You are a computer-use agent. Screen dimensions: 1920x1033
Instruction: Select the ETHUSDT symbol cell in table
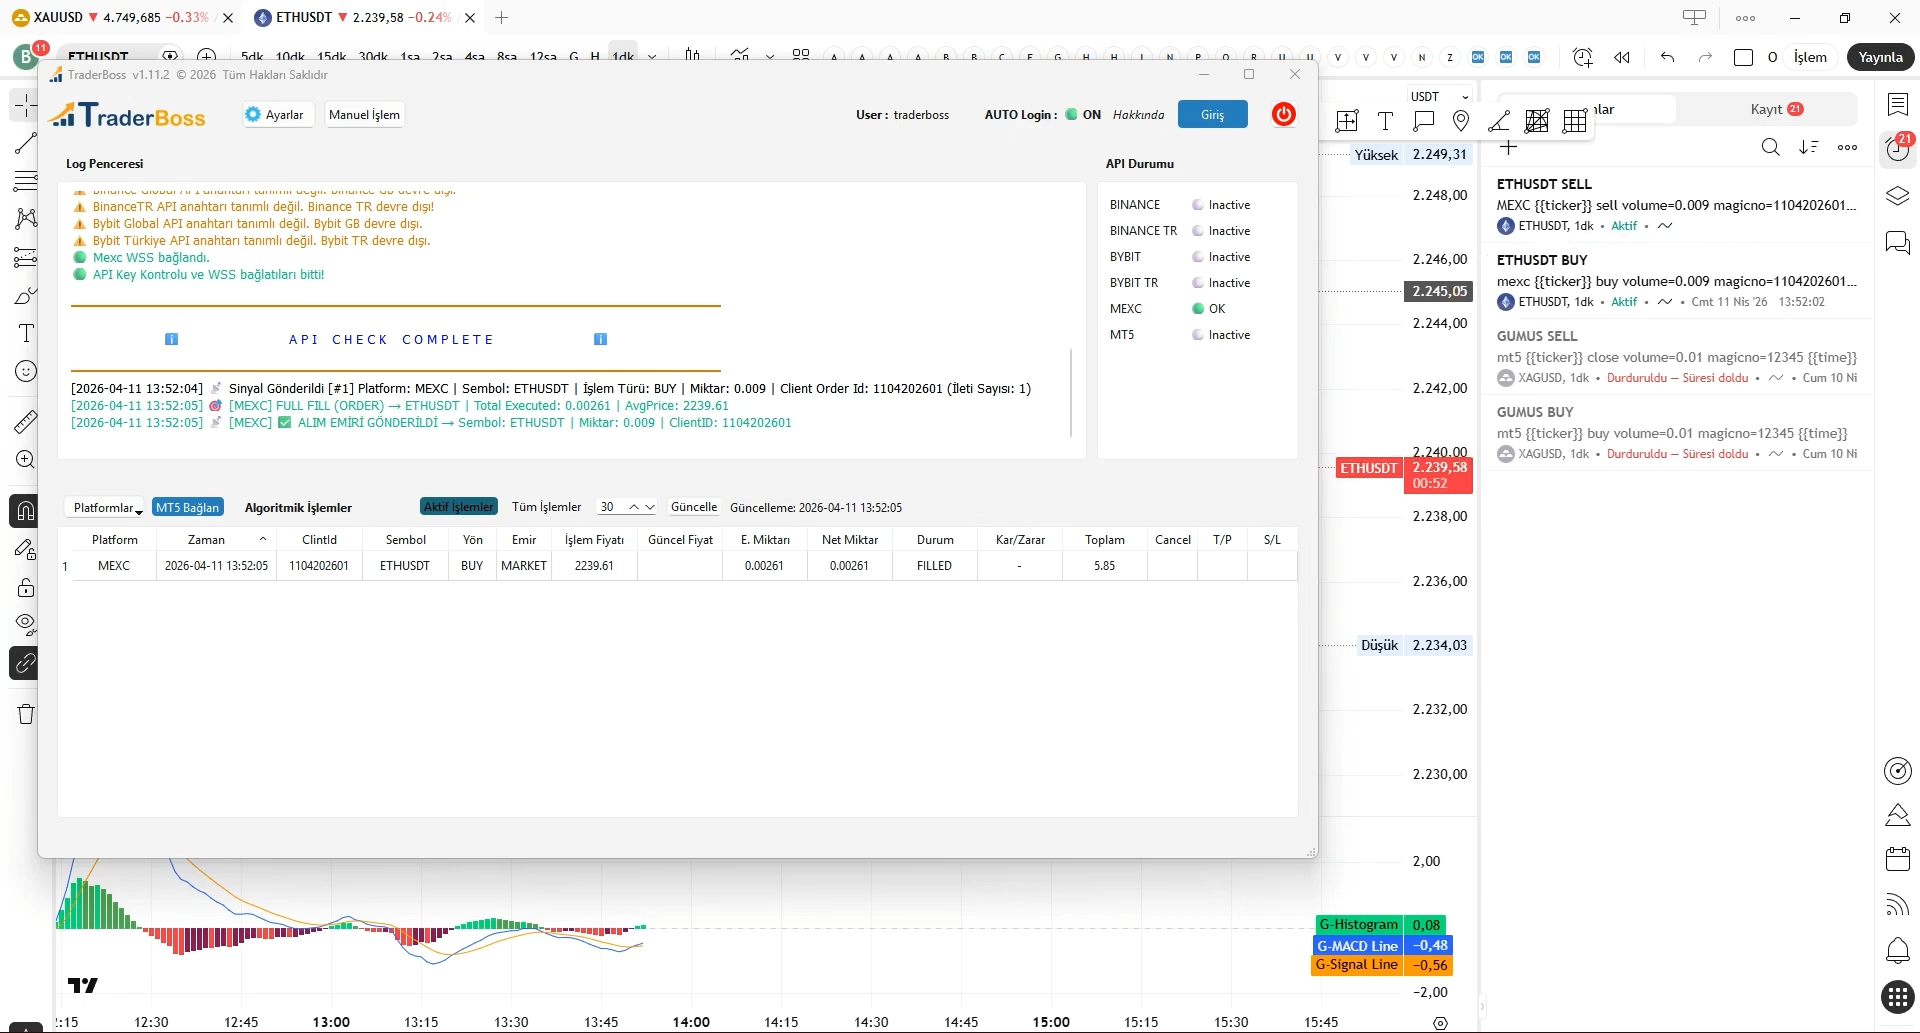point(405,566)
